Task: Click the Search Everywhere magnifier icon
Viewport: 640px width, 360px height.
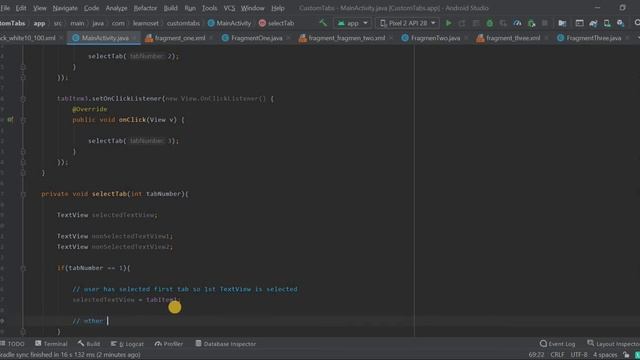Action: coord(637,23)
